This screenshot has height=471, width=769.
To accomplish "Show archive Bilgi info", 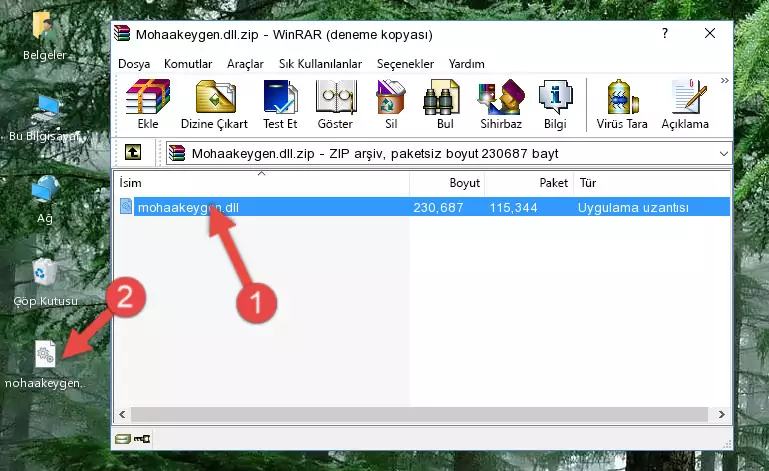I will pyautogui.click(x=555, y=104).
